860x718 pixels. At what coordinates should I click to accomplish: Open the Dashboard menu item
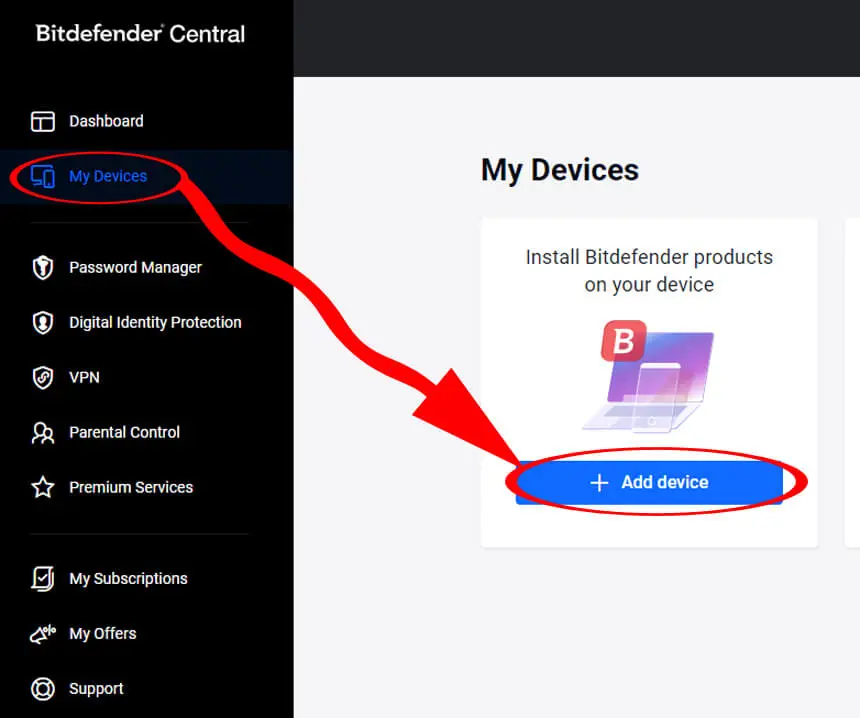[106, 121]
